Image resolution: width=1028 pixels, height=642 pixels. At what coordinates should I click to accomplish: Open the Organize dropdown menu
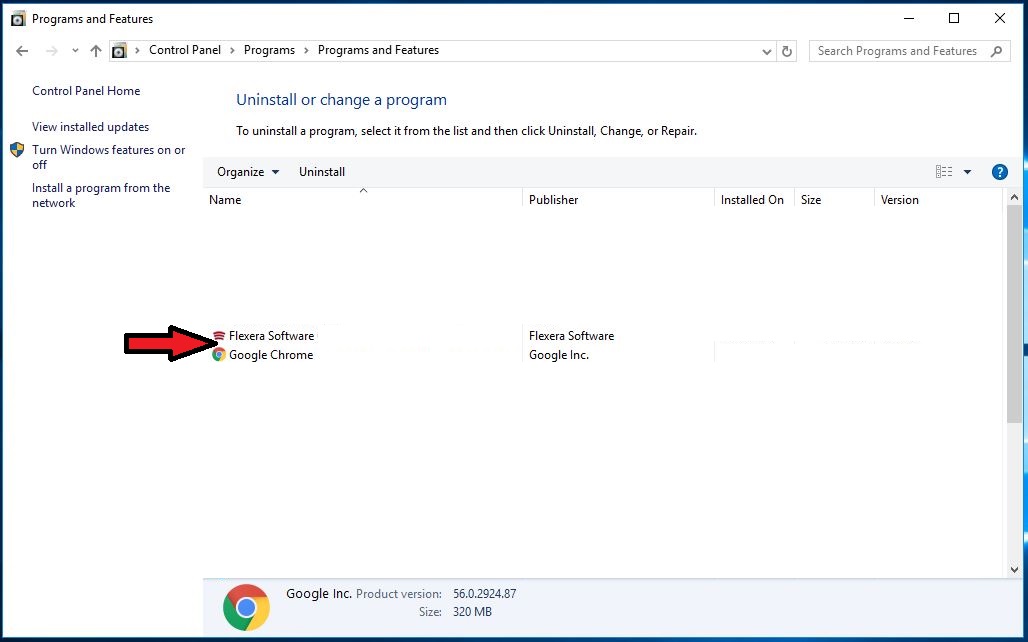tap(248, 172)
